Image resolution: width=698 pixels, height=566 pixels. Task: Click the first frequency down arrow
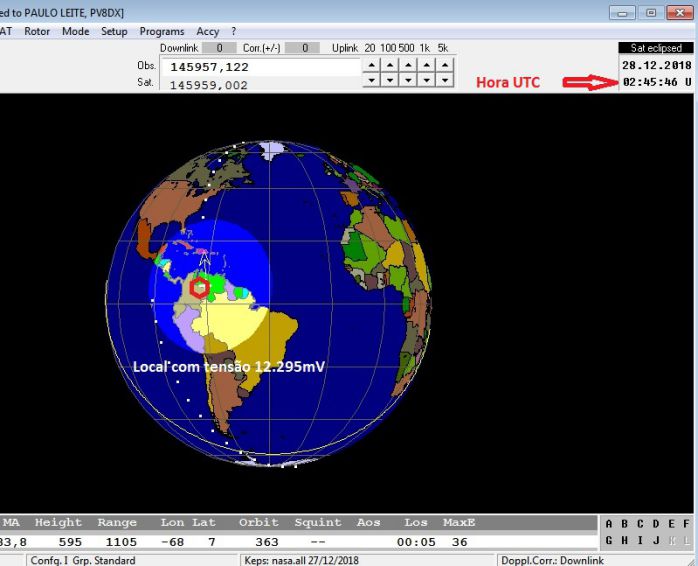pyautogui.click(x=370, y=80)
